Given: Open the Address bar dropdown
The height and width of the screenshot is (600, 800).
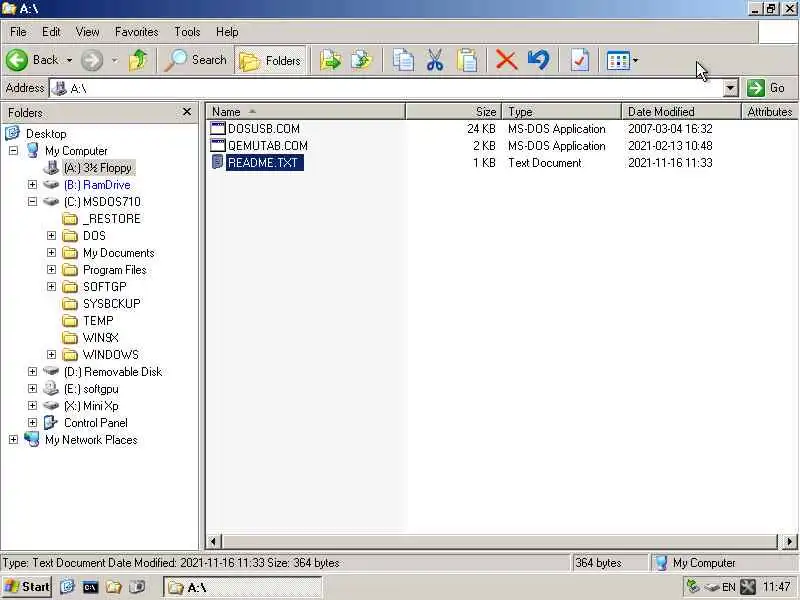Looking at the screenshot, I should click(731, 88).
